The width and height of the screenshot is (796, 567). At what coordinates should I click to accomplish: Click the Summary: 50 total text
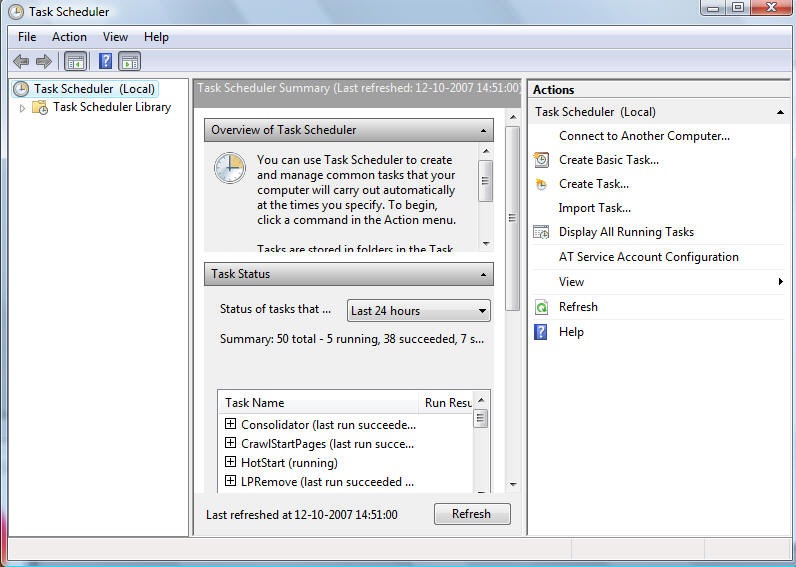click(x=351, y=339)
